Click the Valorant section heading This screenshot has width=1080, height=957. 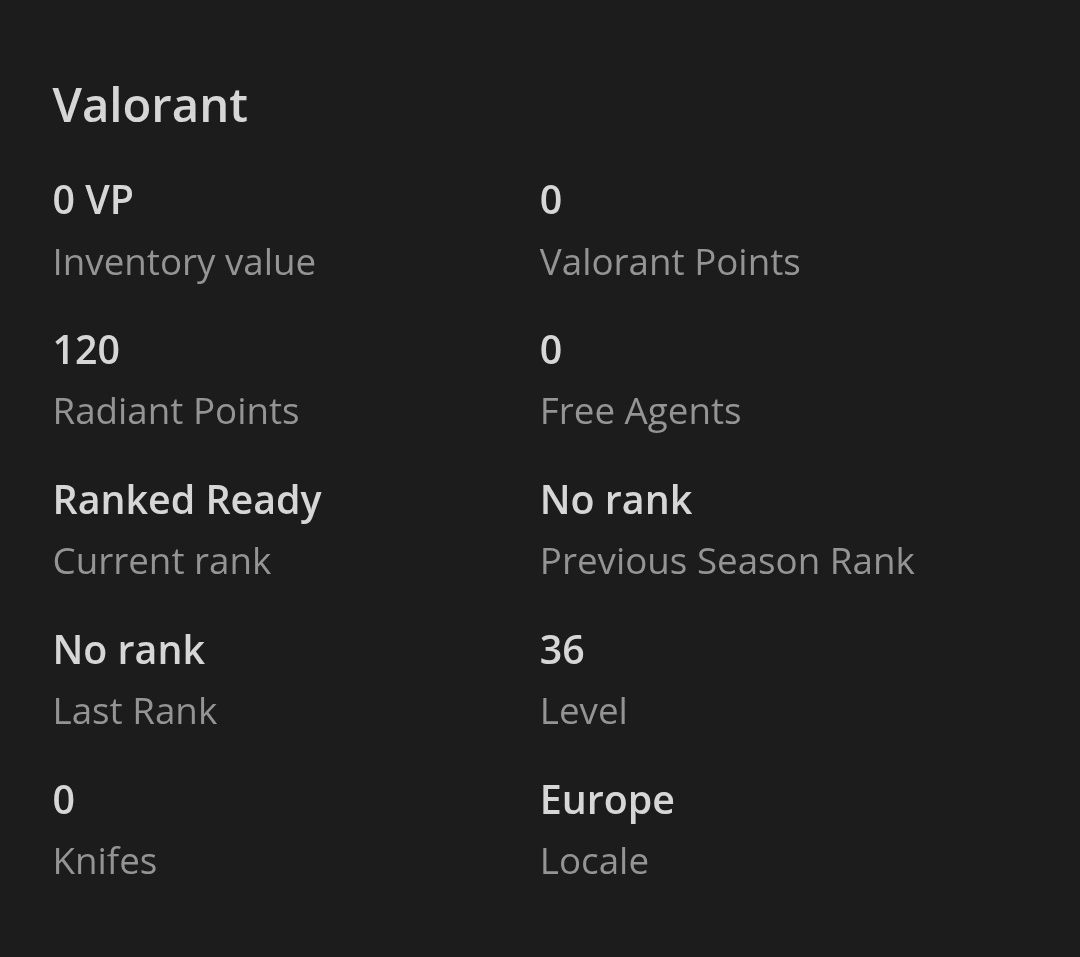coord(150,105)
